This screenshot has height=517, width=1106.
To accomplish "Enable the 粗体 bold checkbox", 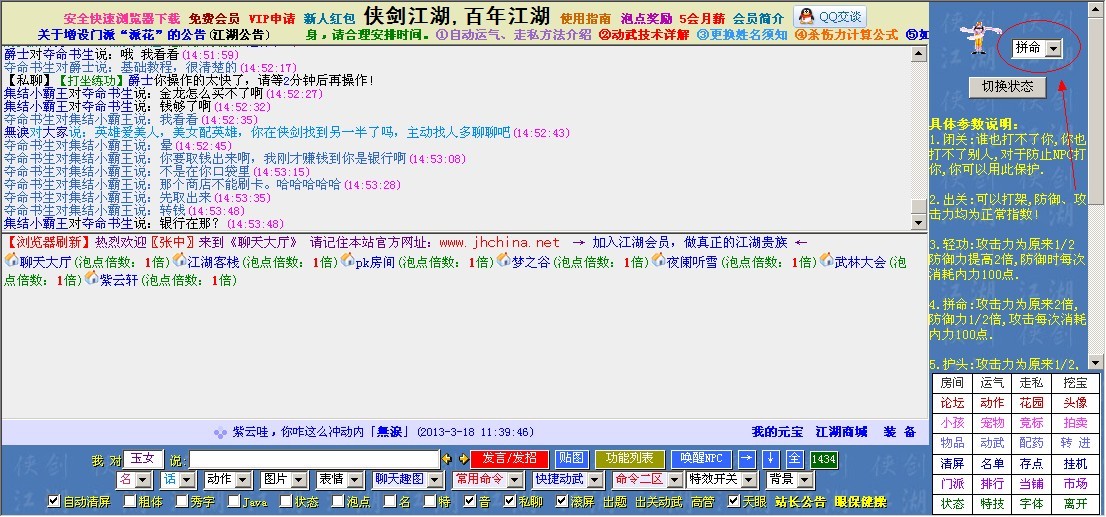I will pos(130,501).
